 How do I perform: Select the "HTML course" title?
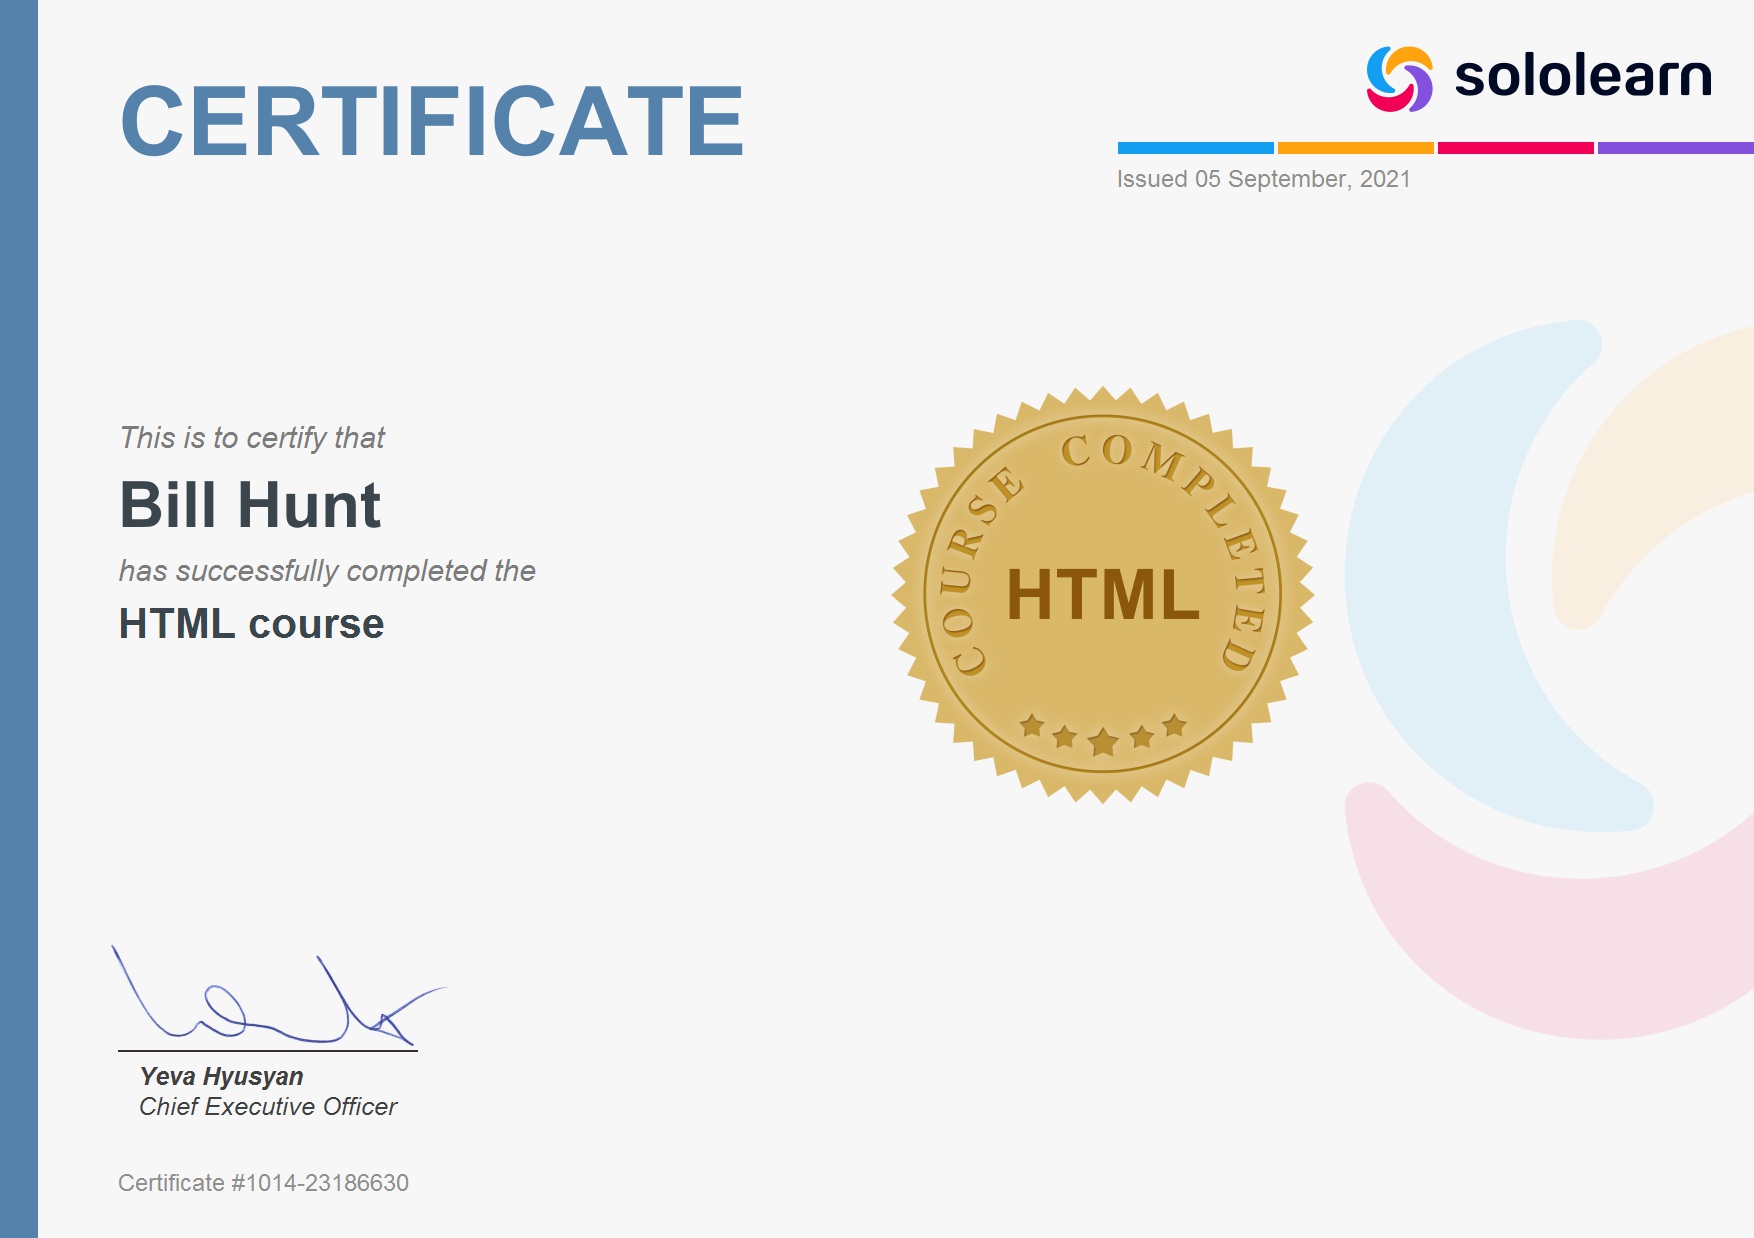click(251, 624)
